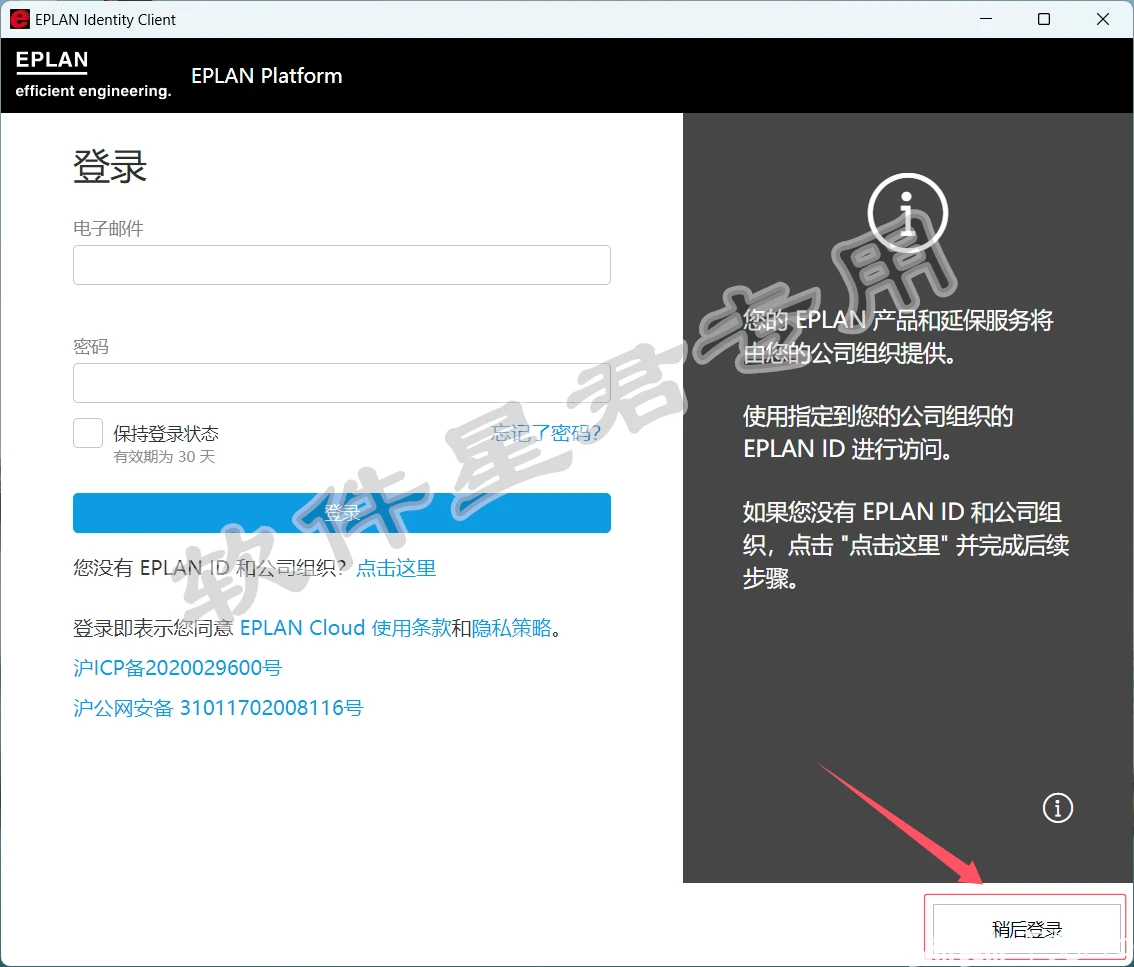
Task: Open the privacy policy link
Action: 512,628
